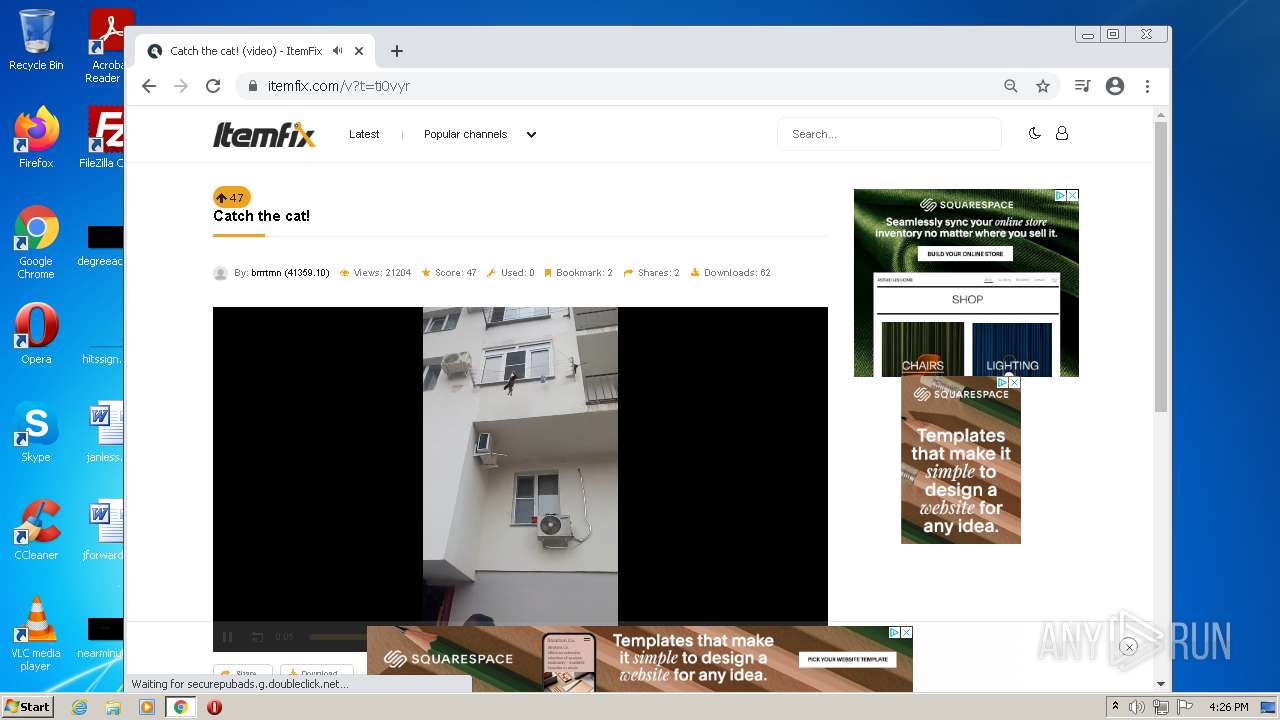The height and width of the screenshot is (720, 1280).
Task: Open Skype desktop shortcut
Action: pos(36,431)
